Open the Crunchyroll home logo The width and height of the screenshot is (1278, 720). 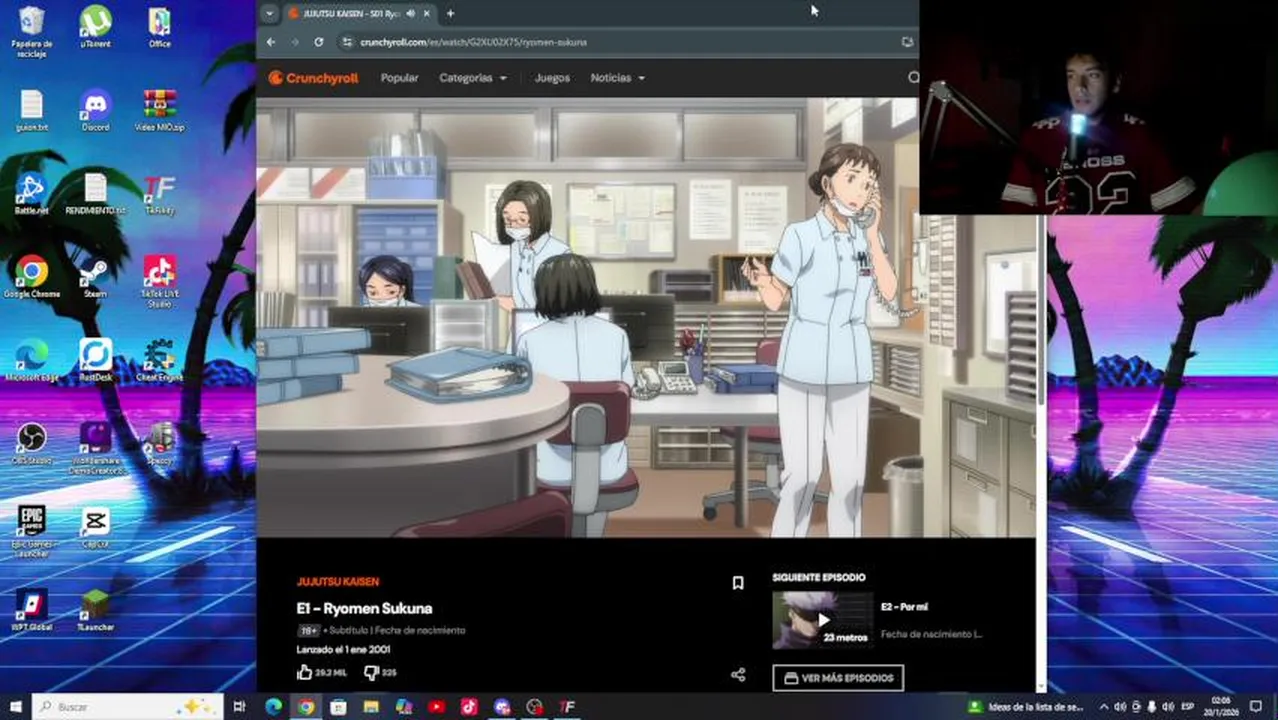(313, 78)
